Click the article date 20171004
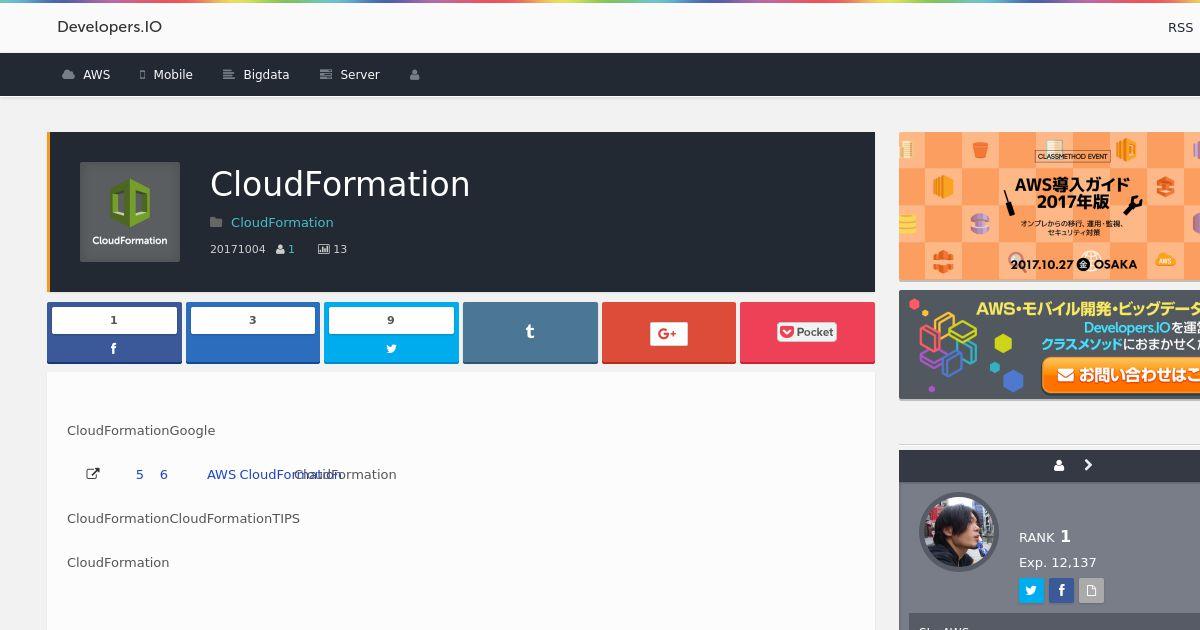This screenshot has height=630, width=1200. (x=238, y=249)
